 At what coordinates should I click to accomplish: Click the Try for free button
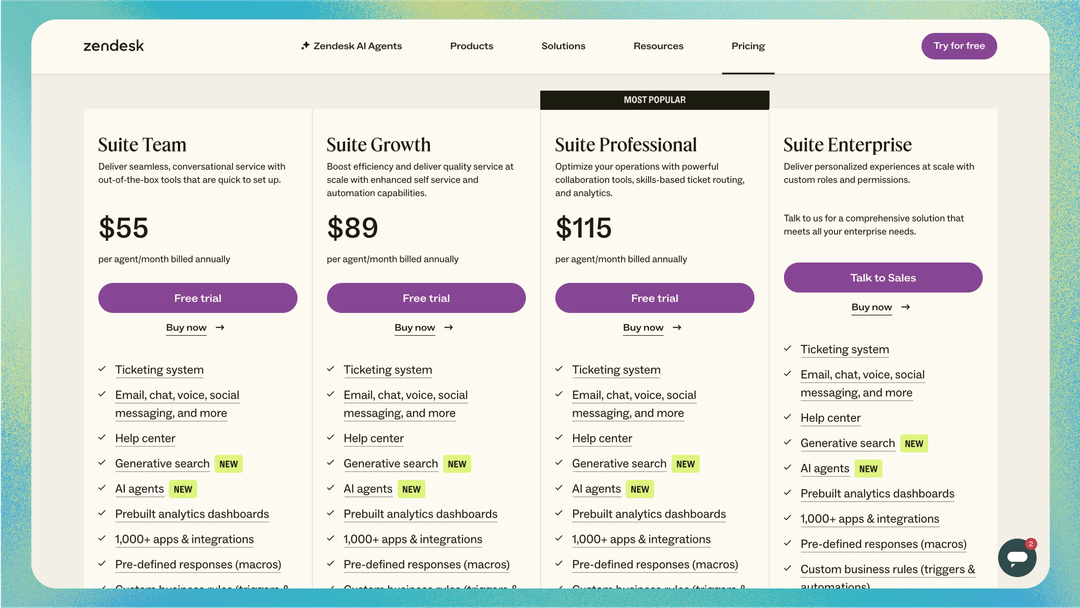(959, 45)
